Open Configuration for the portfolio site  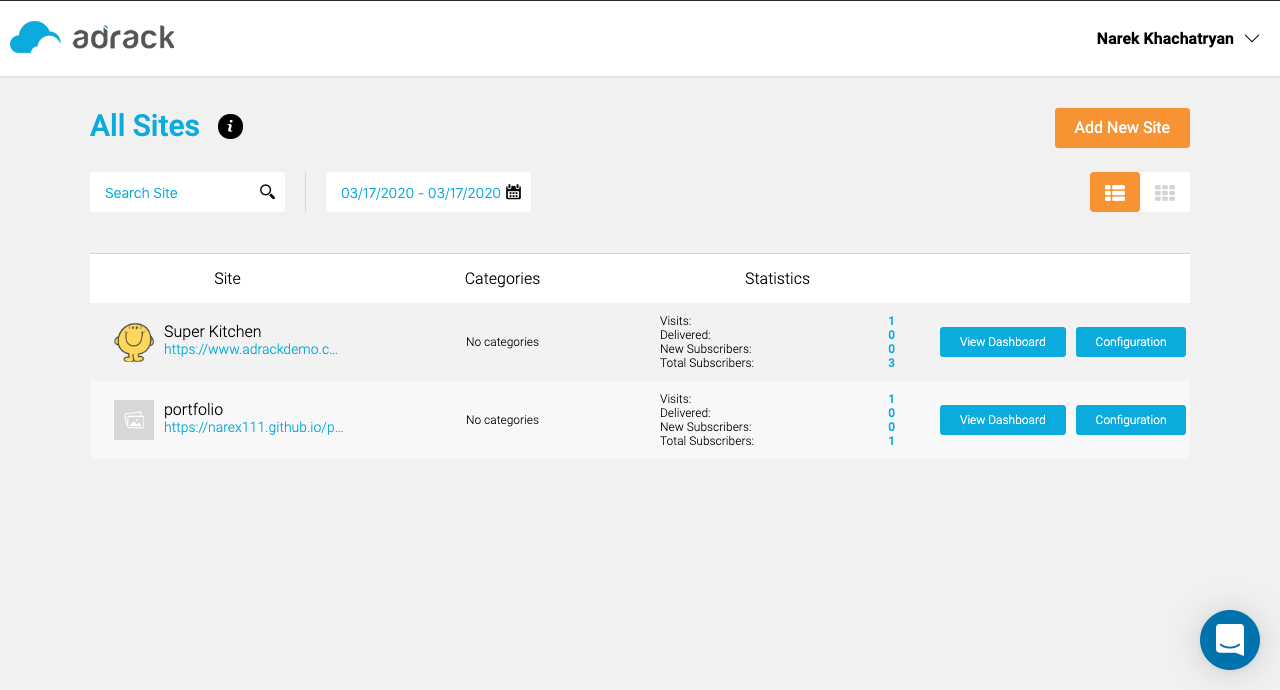1130,419
